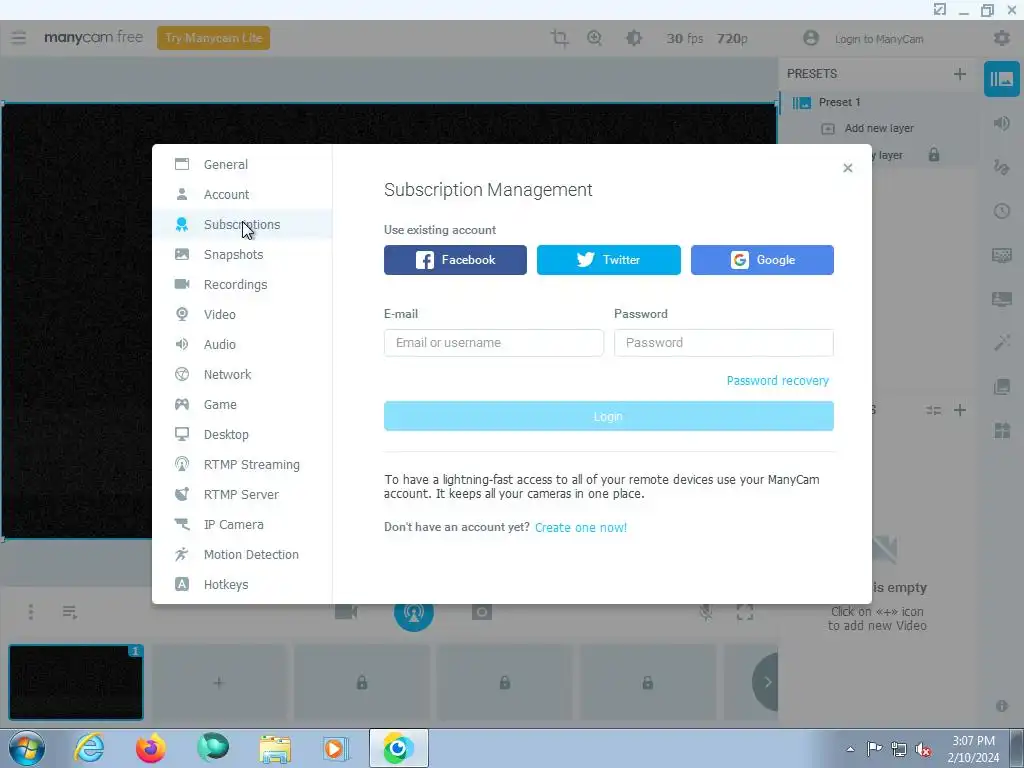Viewport: 1024px width, 768px height.
Task: Open the IP Camera settings tab
Action: coord(242,525)
